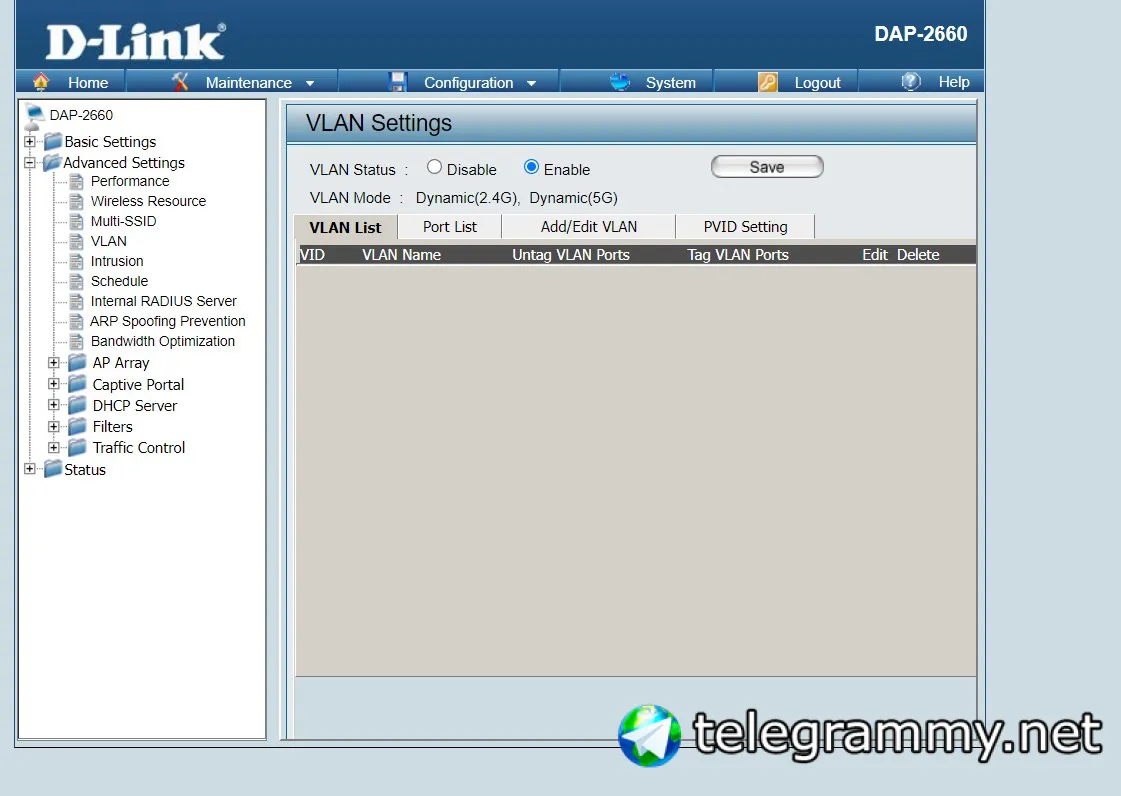Open the Home menu item

coord(88,83)
